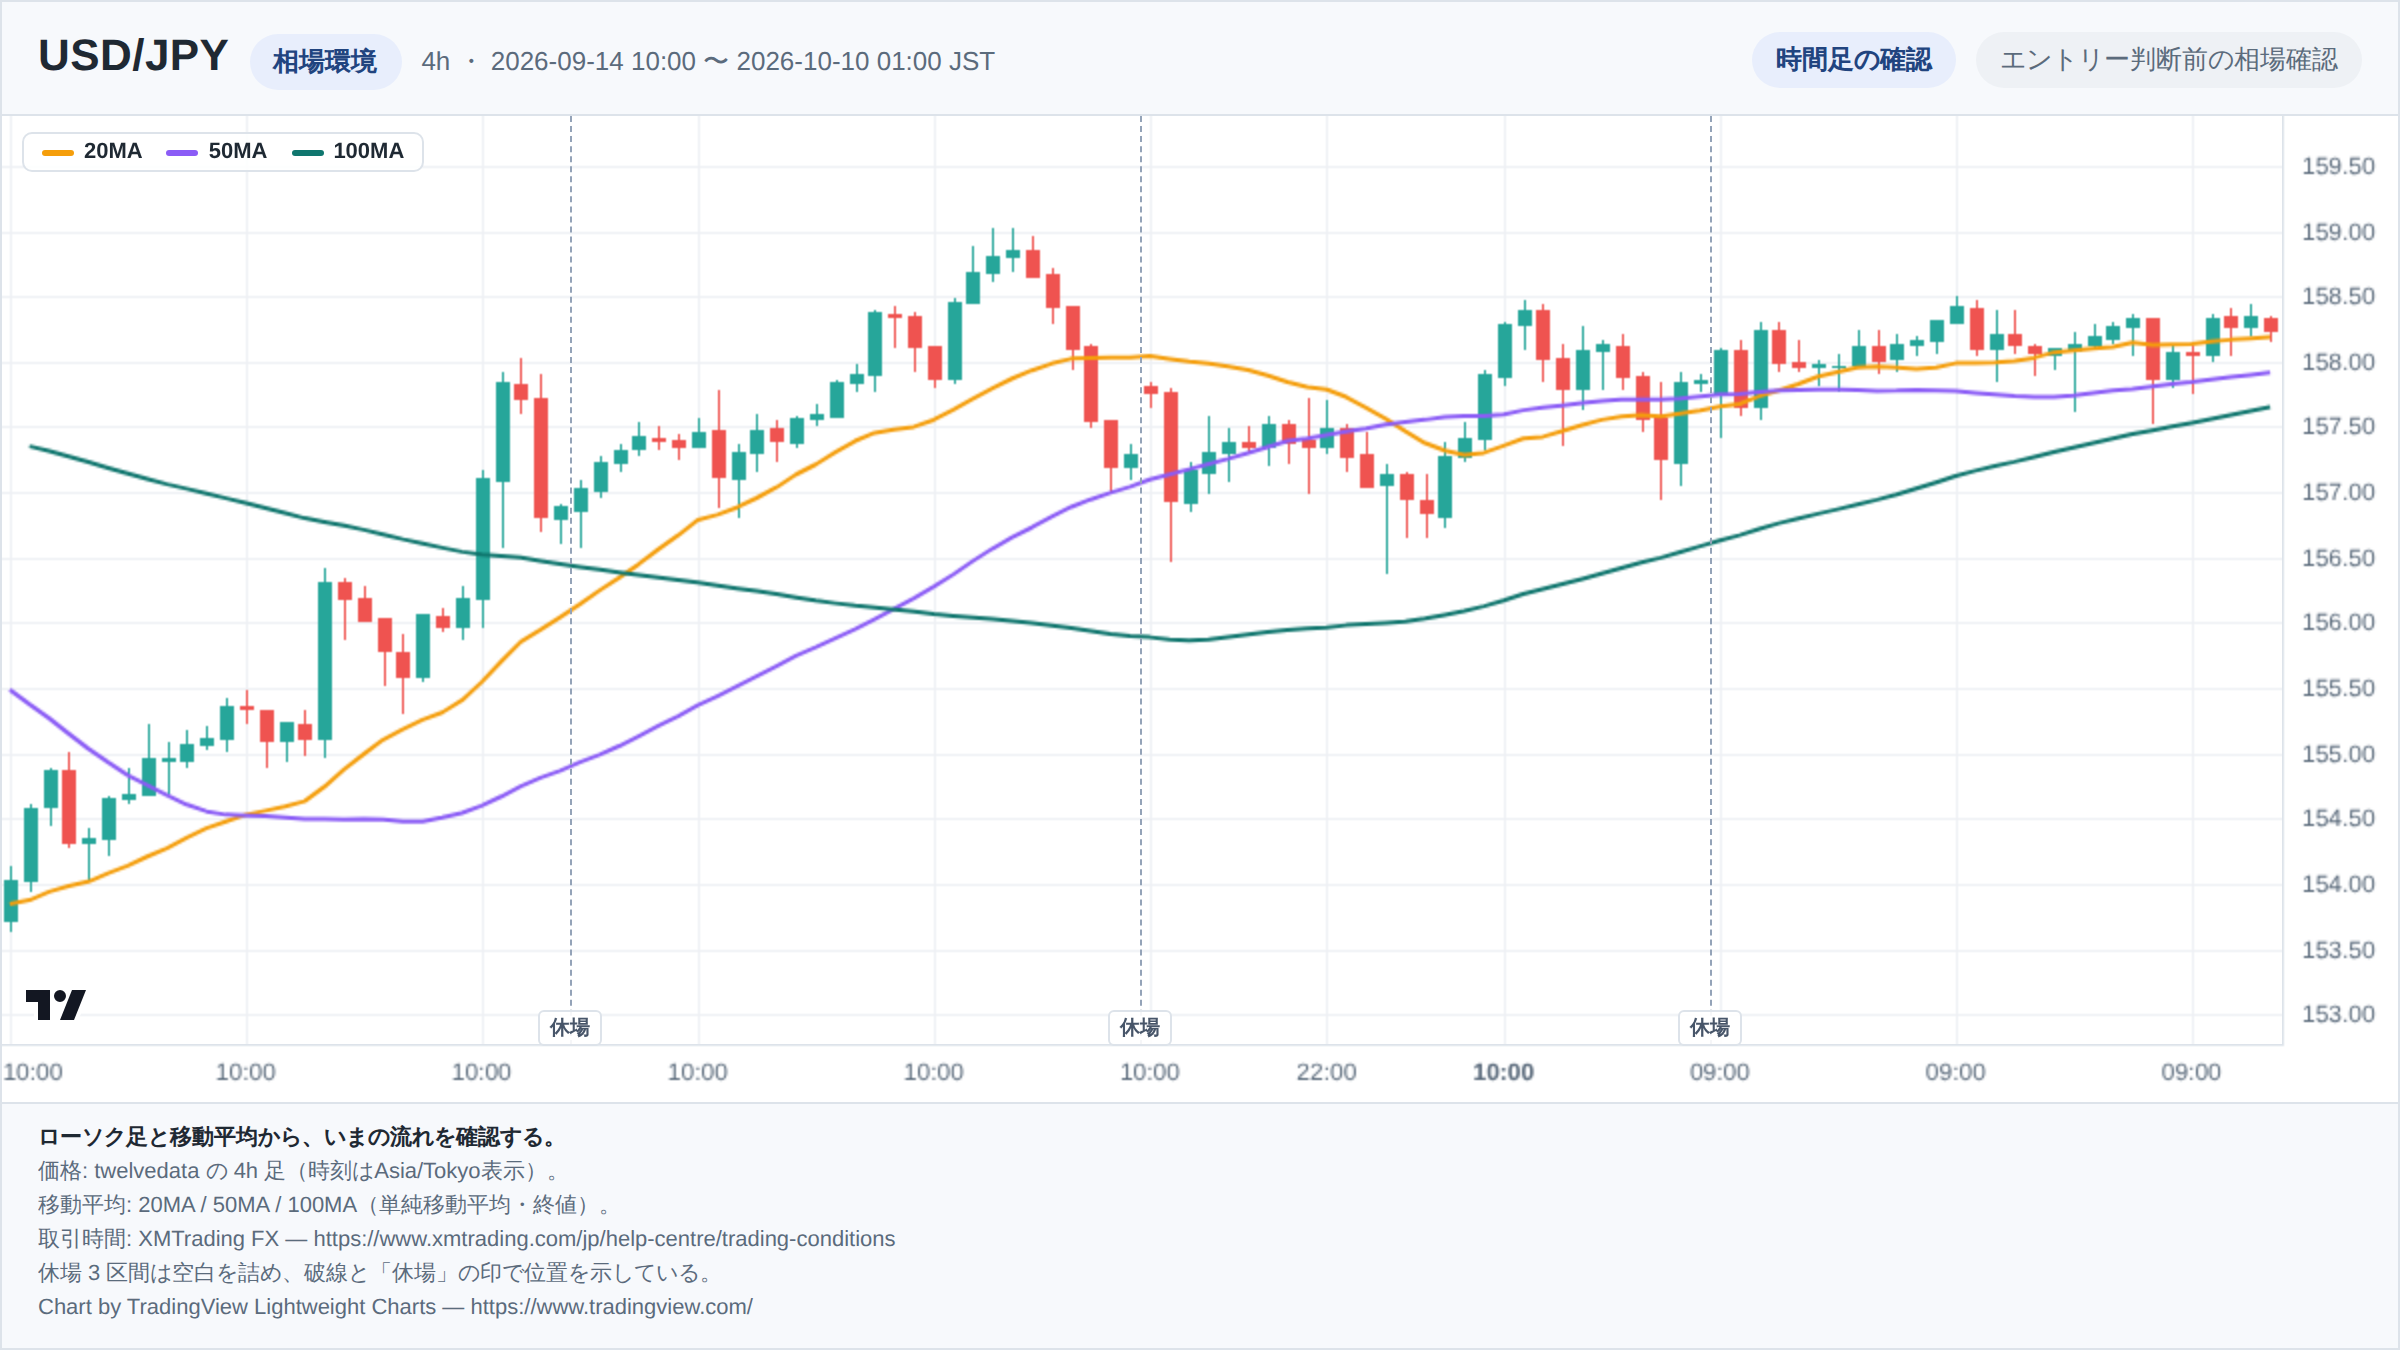This screenshot has width=2400, height=1350.
Task: Click the 100MA green legend entry
Action: (x=348, y=151)
